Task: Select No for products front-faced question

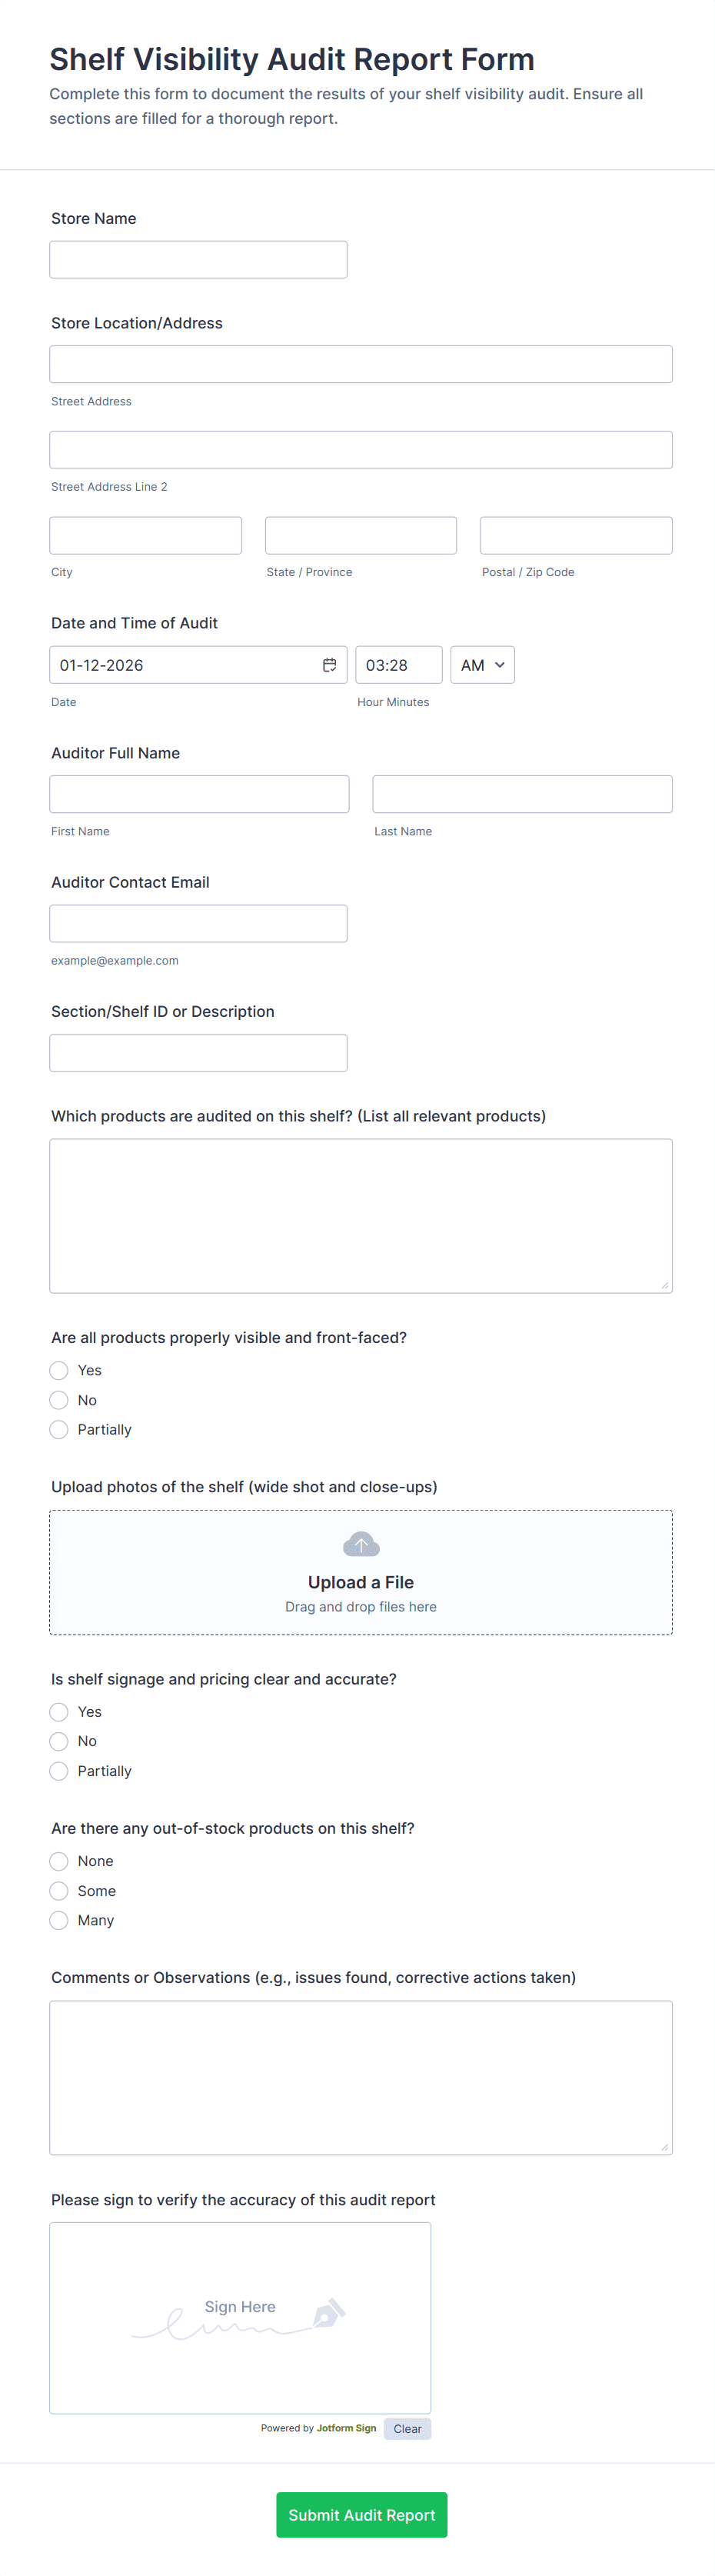Action: tap(58, 1399)
